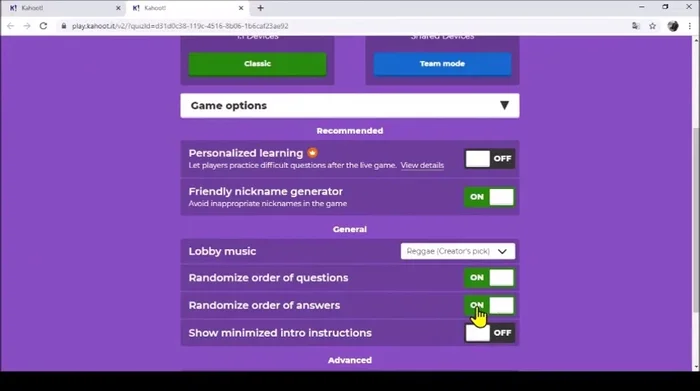Toggle Personalized learning switch
Viewport: 700px width, 391px height.
click(x=489, y=158)
